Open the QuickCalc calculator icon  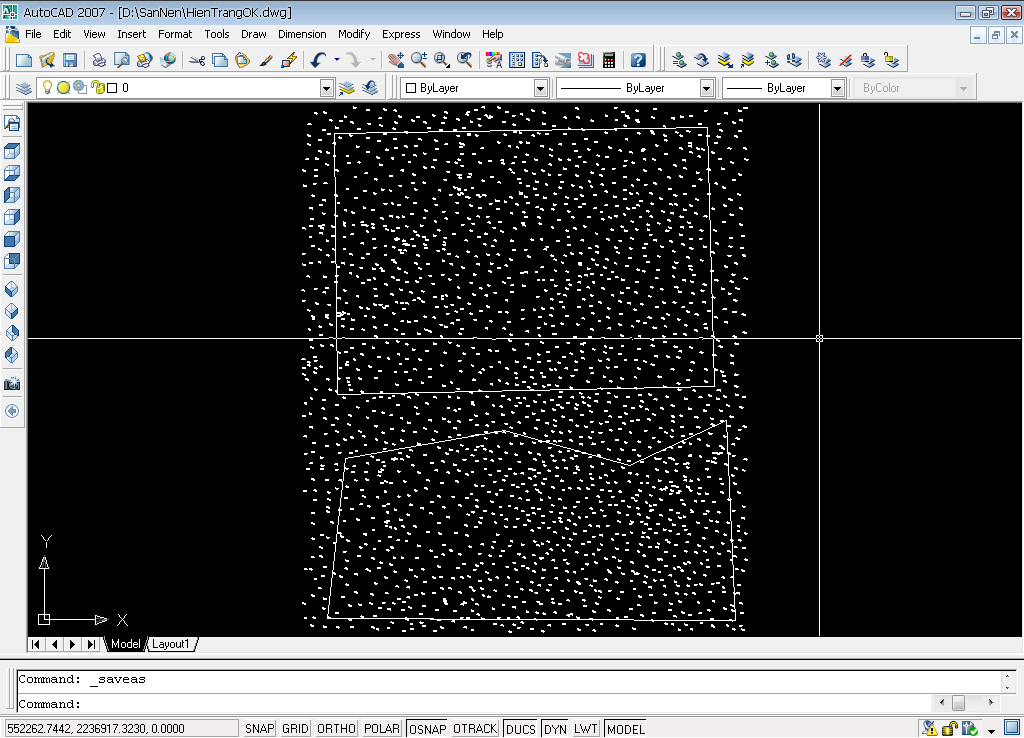pos(608,60)
